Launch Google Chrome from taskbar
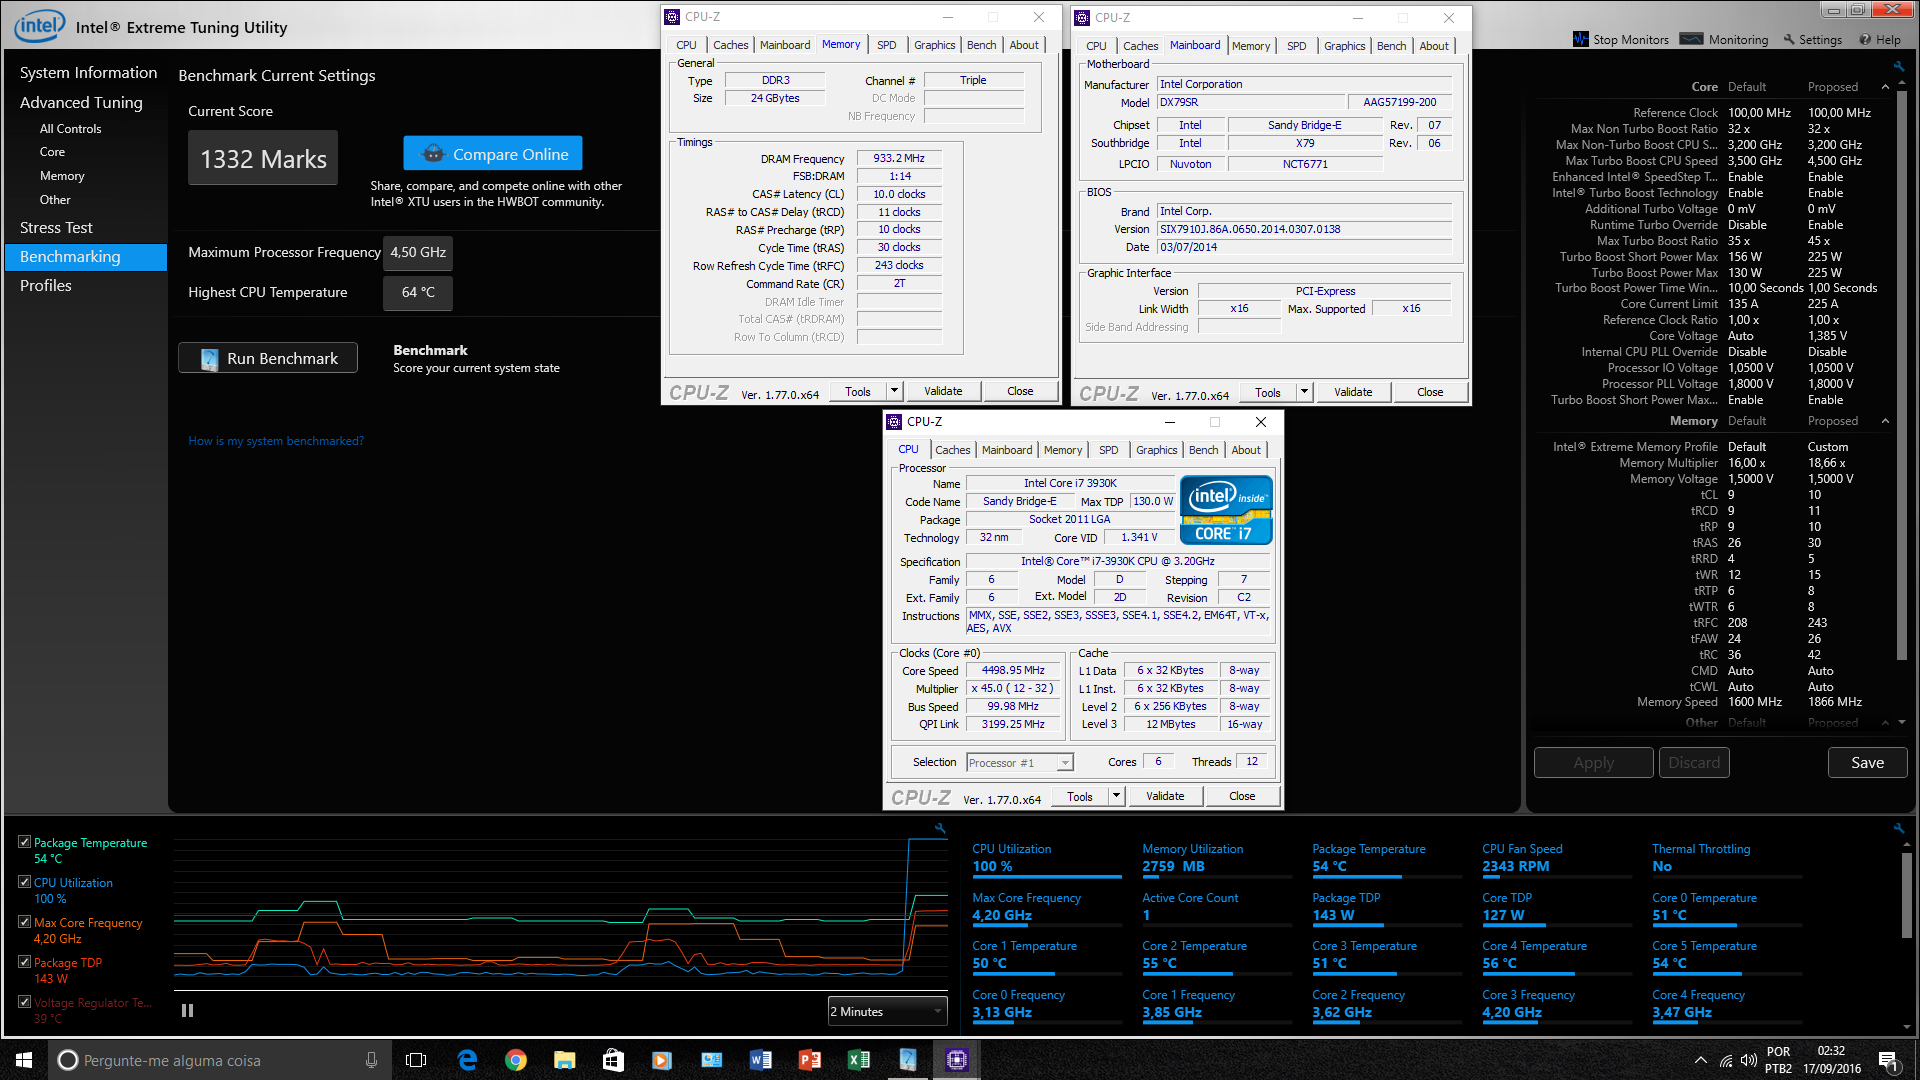 [x=515, y=1060]
